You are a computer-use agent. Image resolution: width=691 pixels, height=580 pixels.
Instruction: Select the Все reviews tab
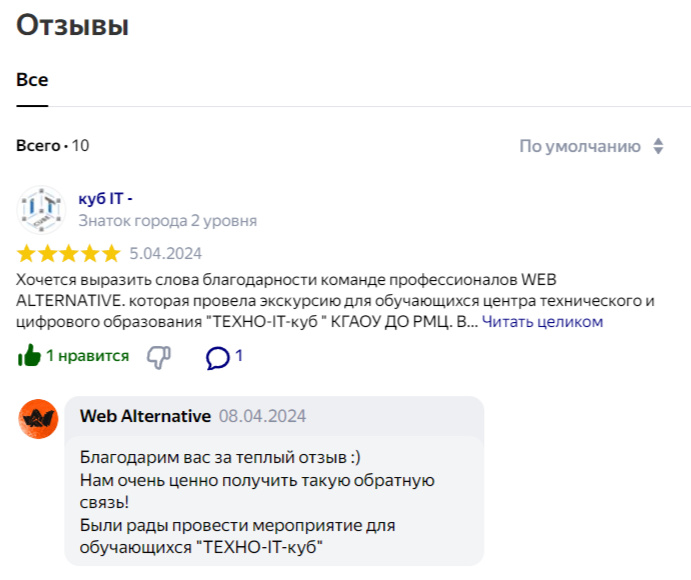point(32,80)
